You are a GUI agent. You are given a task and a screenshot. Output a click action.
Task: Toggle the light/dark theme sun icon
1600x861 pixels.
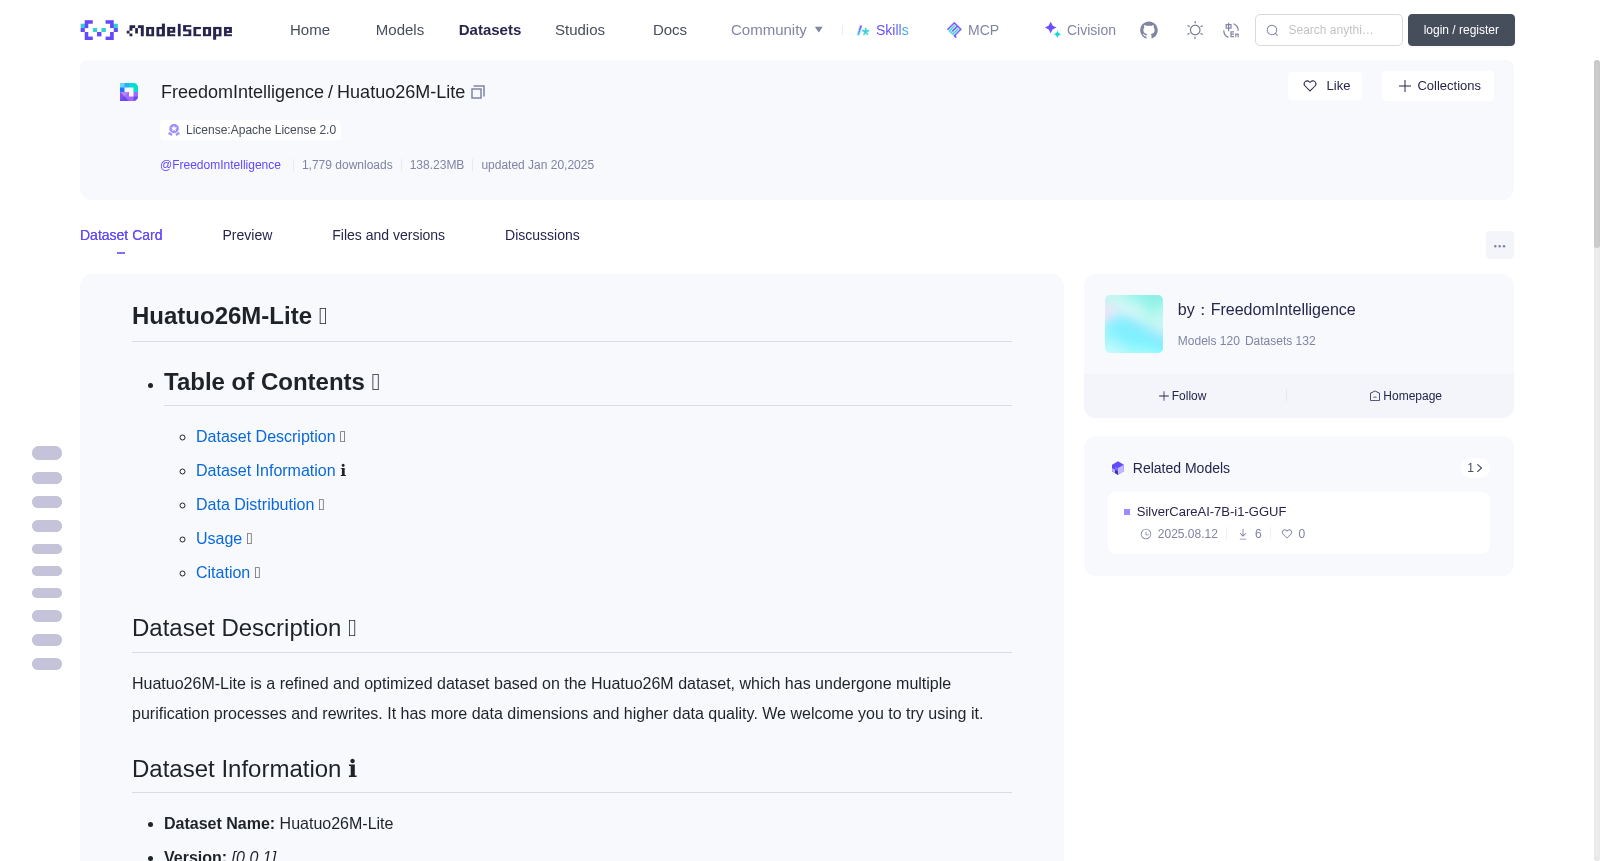pos(1195,30)
